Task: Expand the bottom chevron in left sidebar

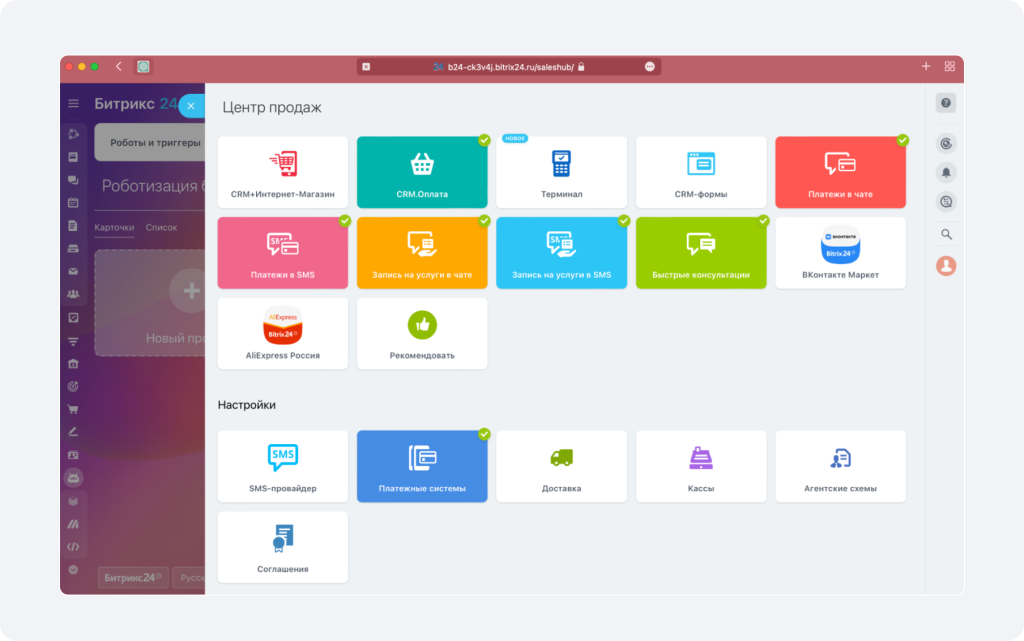Action: 73,570
